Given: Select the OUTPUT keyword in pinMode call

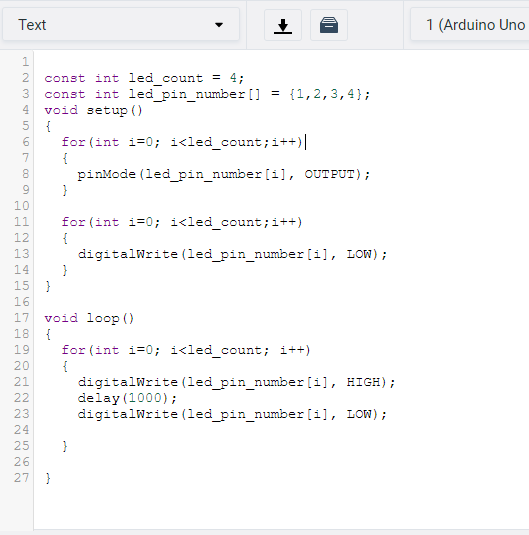Looking at the screenshot, I should (x=329, y=174).
